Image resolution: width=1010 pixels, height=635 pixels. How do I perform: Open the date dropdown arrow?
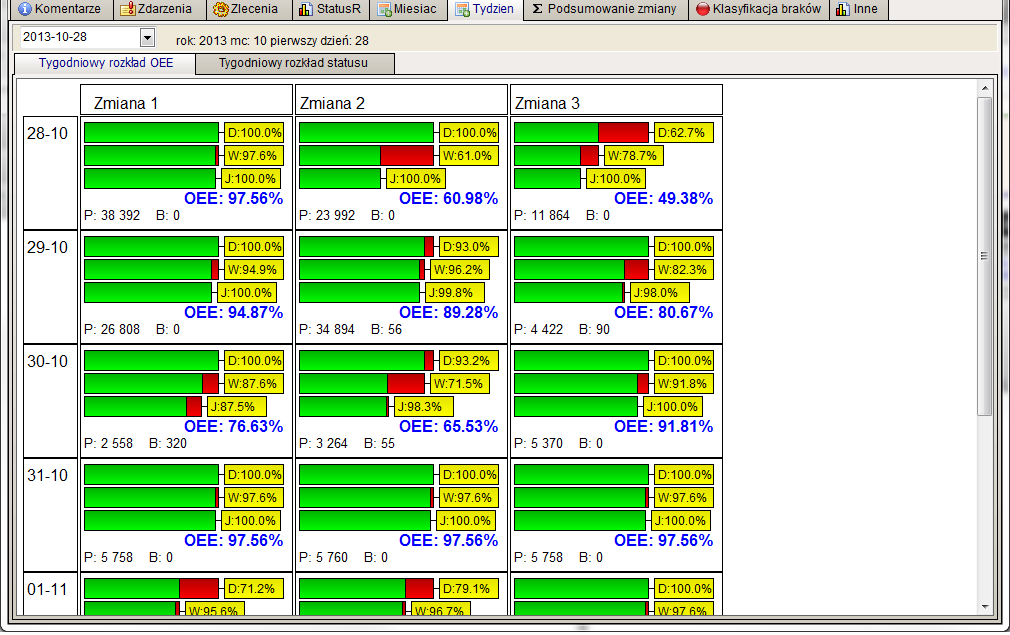[148, 38]
